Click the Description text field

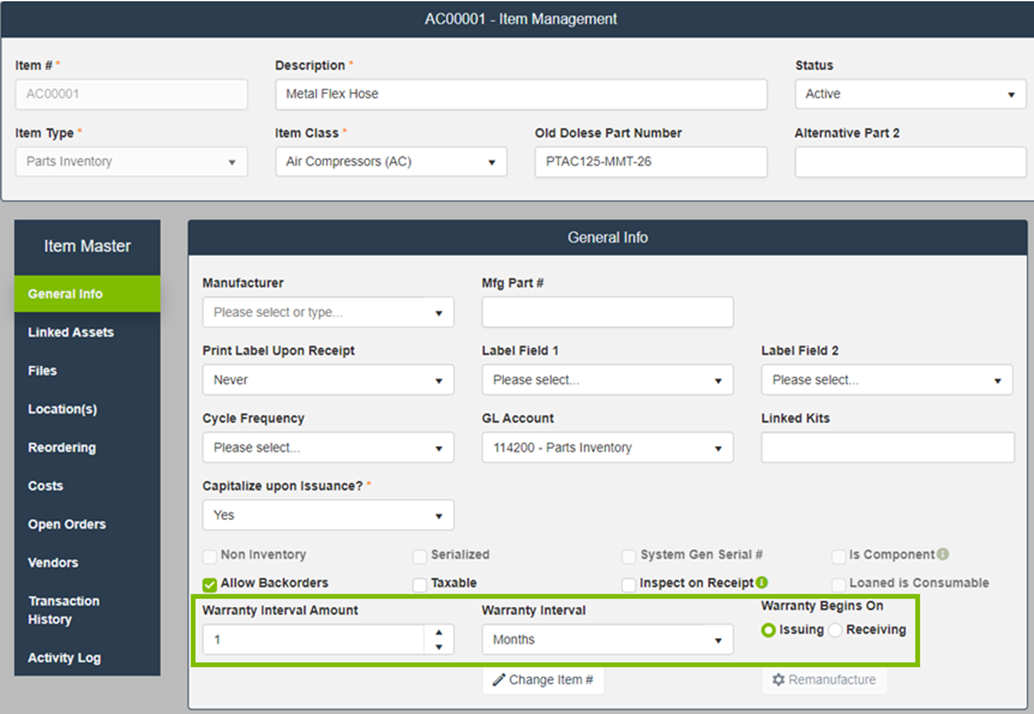coord(520,94)
